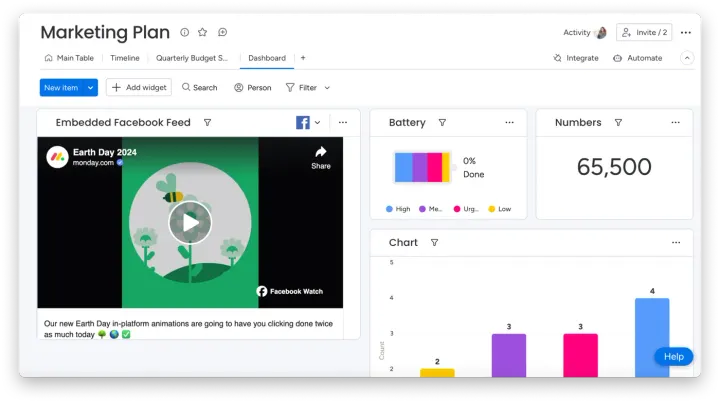Image resolution: width=720 pixels, height=402 pixels.
Task: Open Embedded Facebook Feed widget options menu
Action: coord(343,123)
